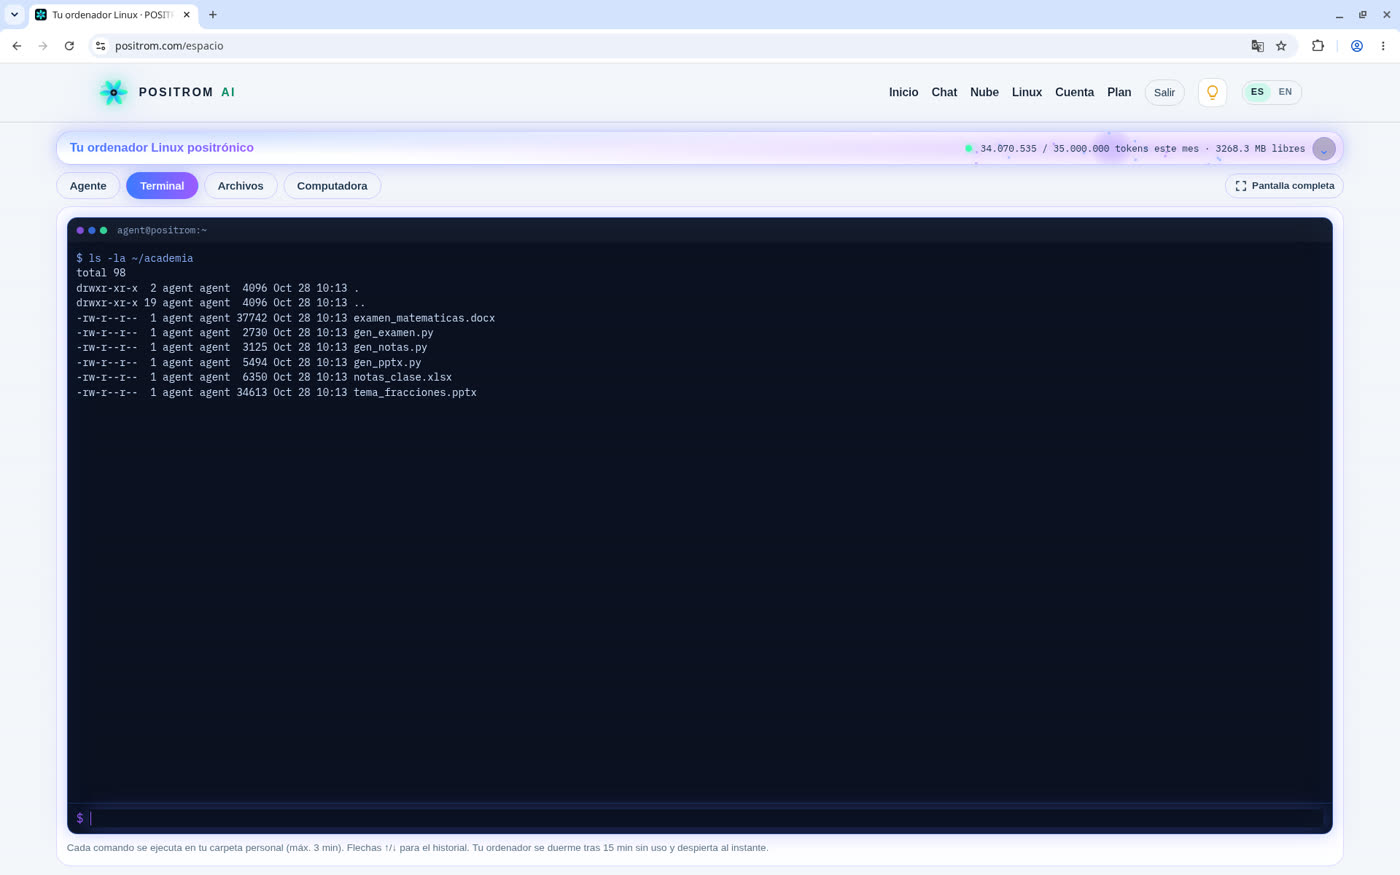Switch language to EN
Screen dimensions: 1400x875
(1285, 92)
